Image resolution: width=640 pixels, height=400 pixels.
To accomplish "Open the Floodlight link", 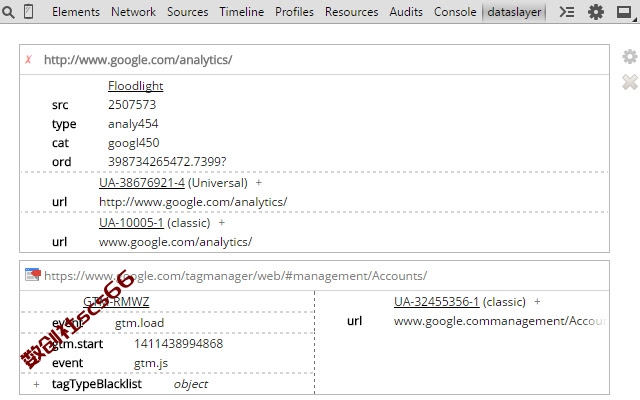I will coord(136,86).
